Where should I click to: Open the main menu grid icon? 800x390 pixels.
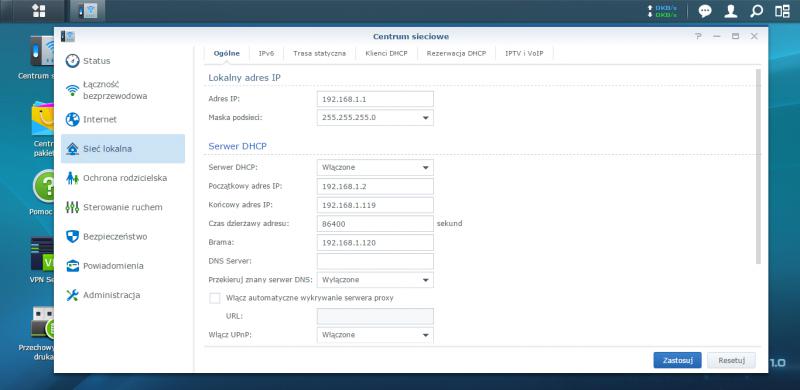click(39, 11)
